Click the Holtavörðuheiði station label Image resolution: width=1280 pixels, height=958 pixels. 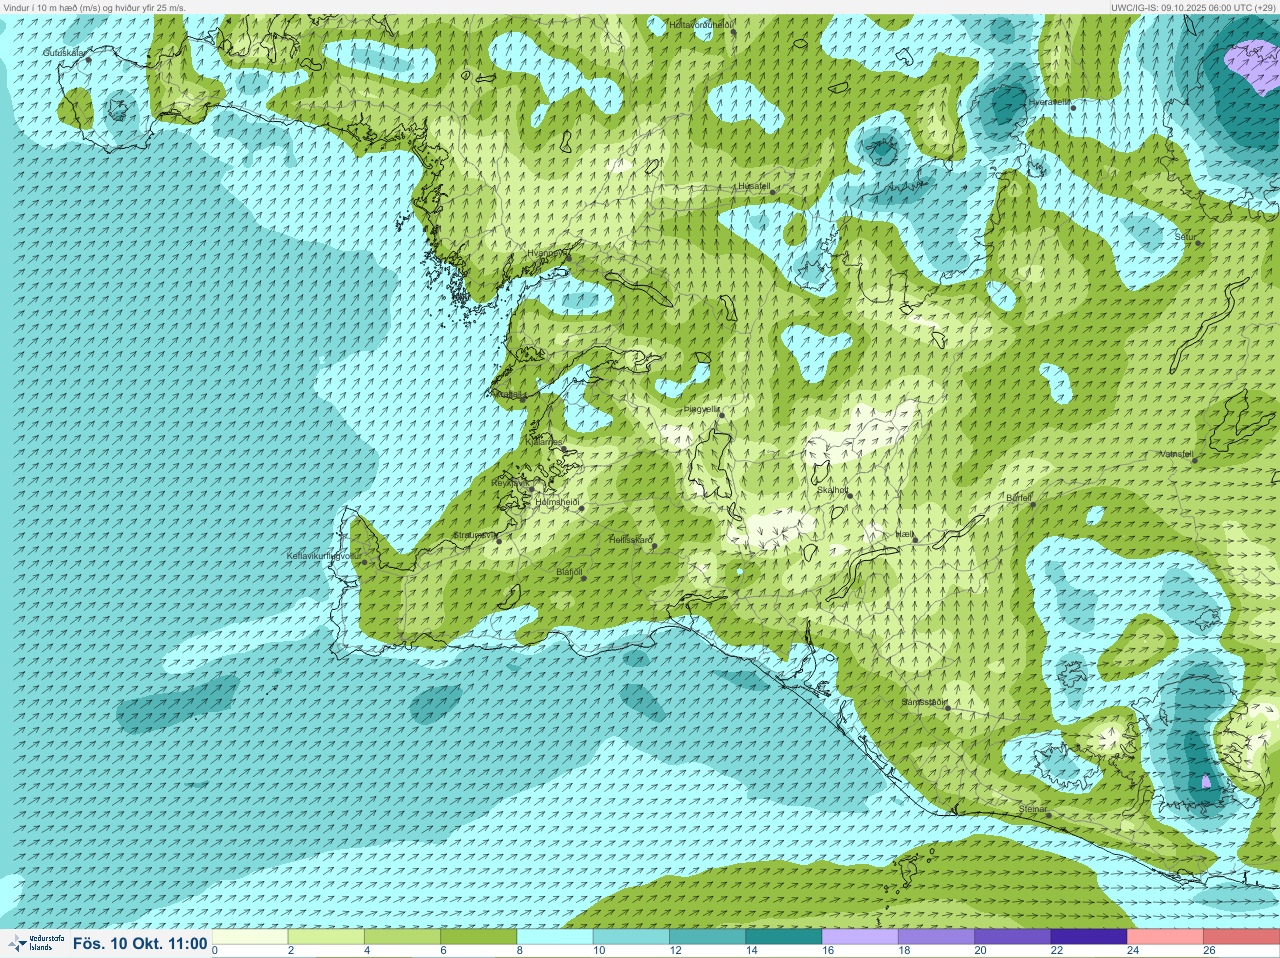tap(702, 24)
